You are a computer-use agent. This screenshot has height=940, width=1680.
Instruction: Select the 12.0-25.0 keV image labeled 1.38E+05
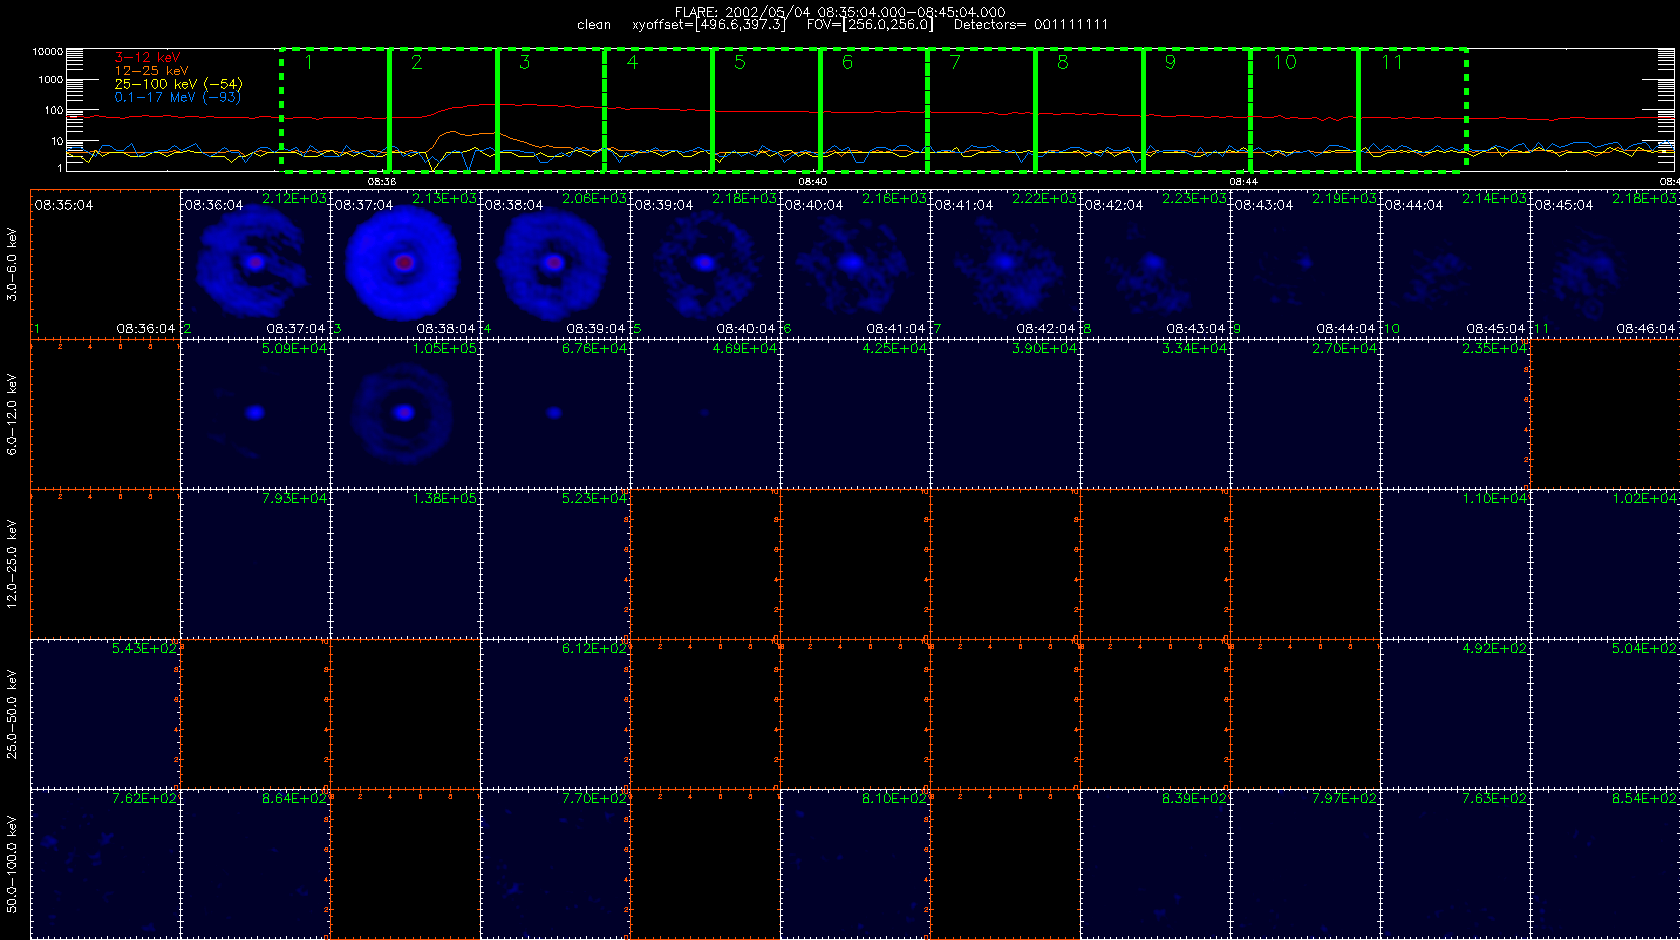[x=405, y=563]
